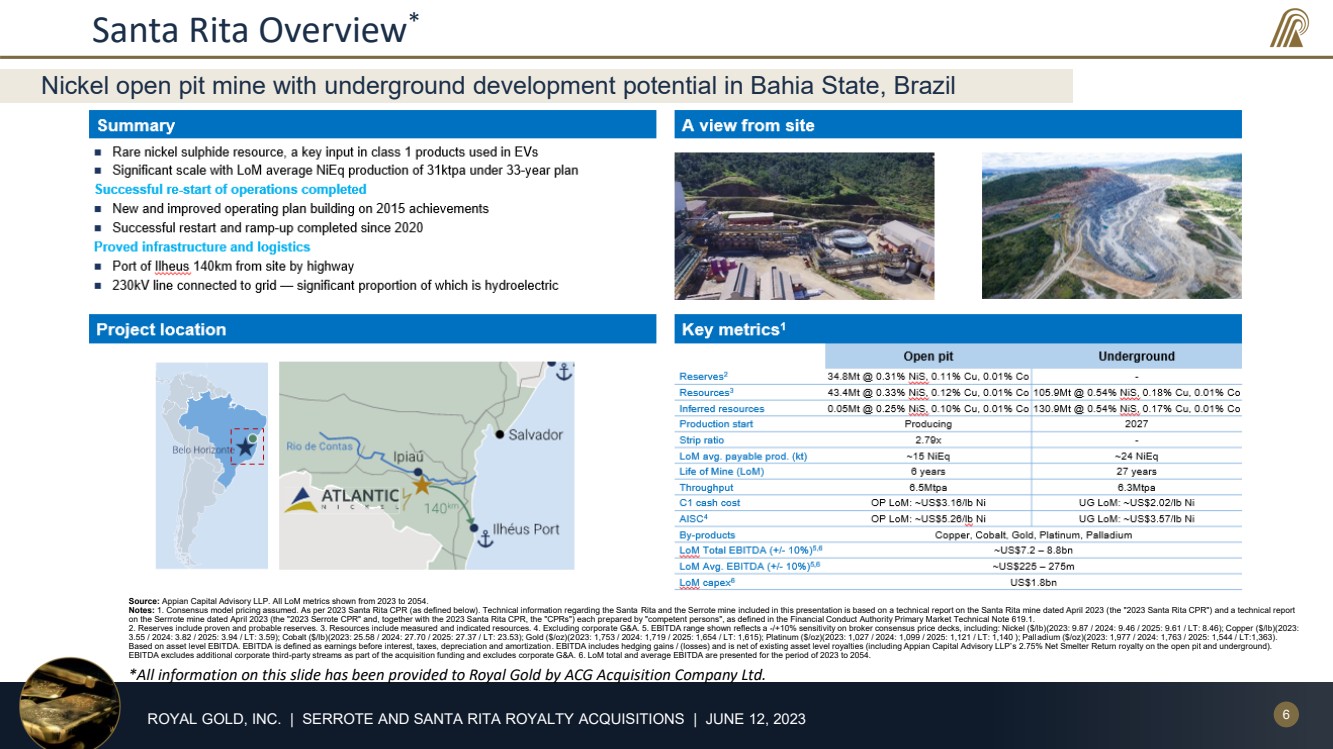Open the processing plant aerial photo

(804, 225)
